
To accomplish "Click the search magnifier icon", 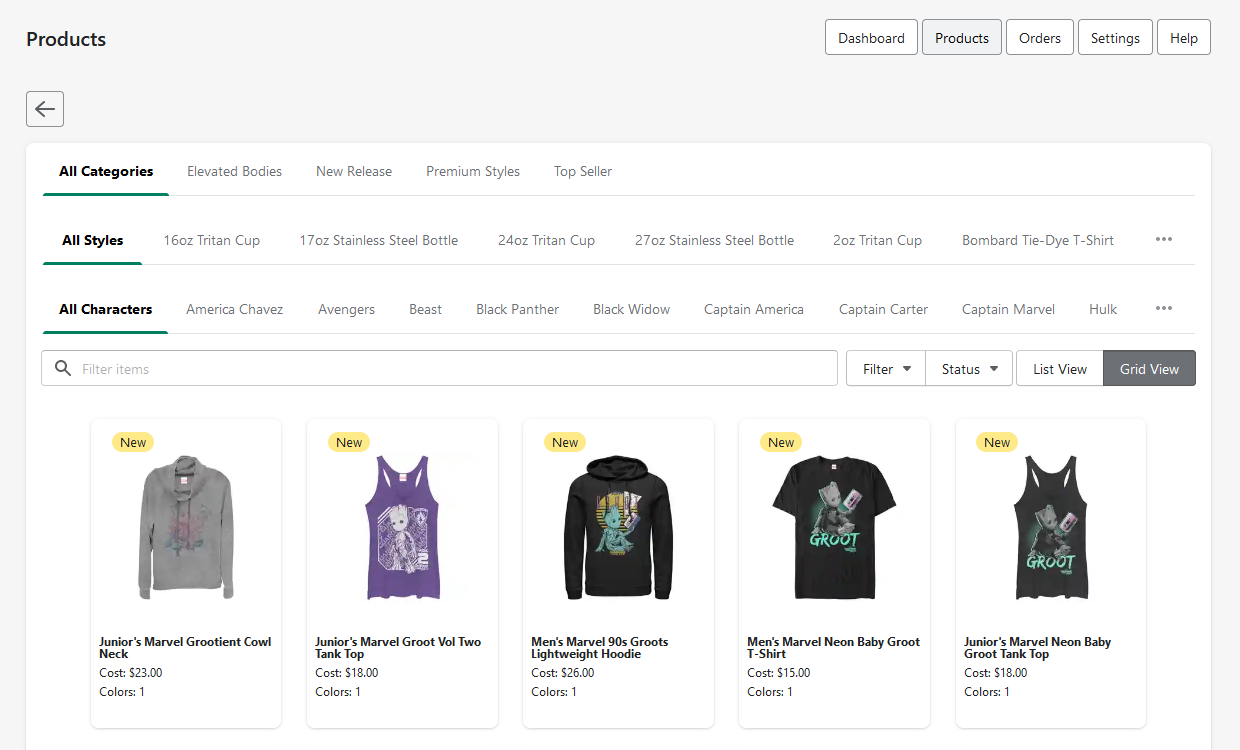I will click(63, 369).
